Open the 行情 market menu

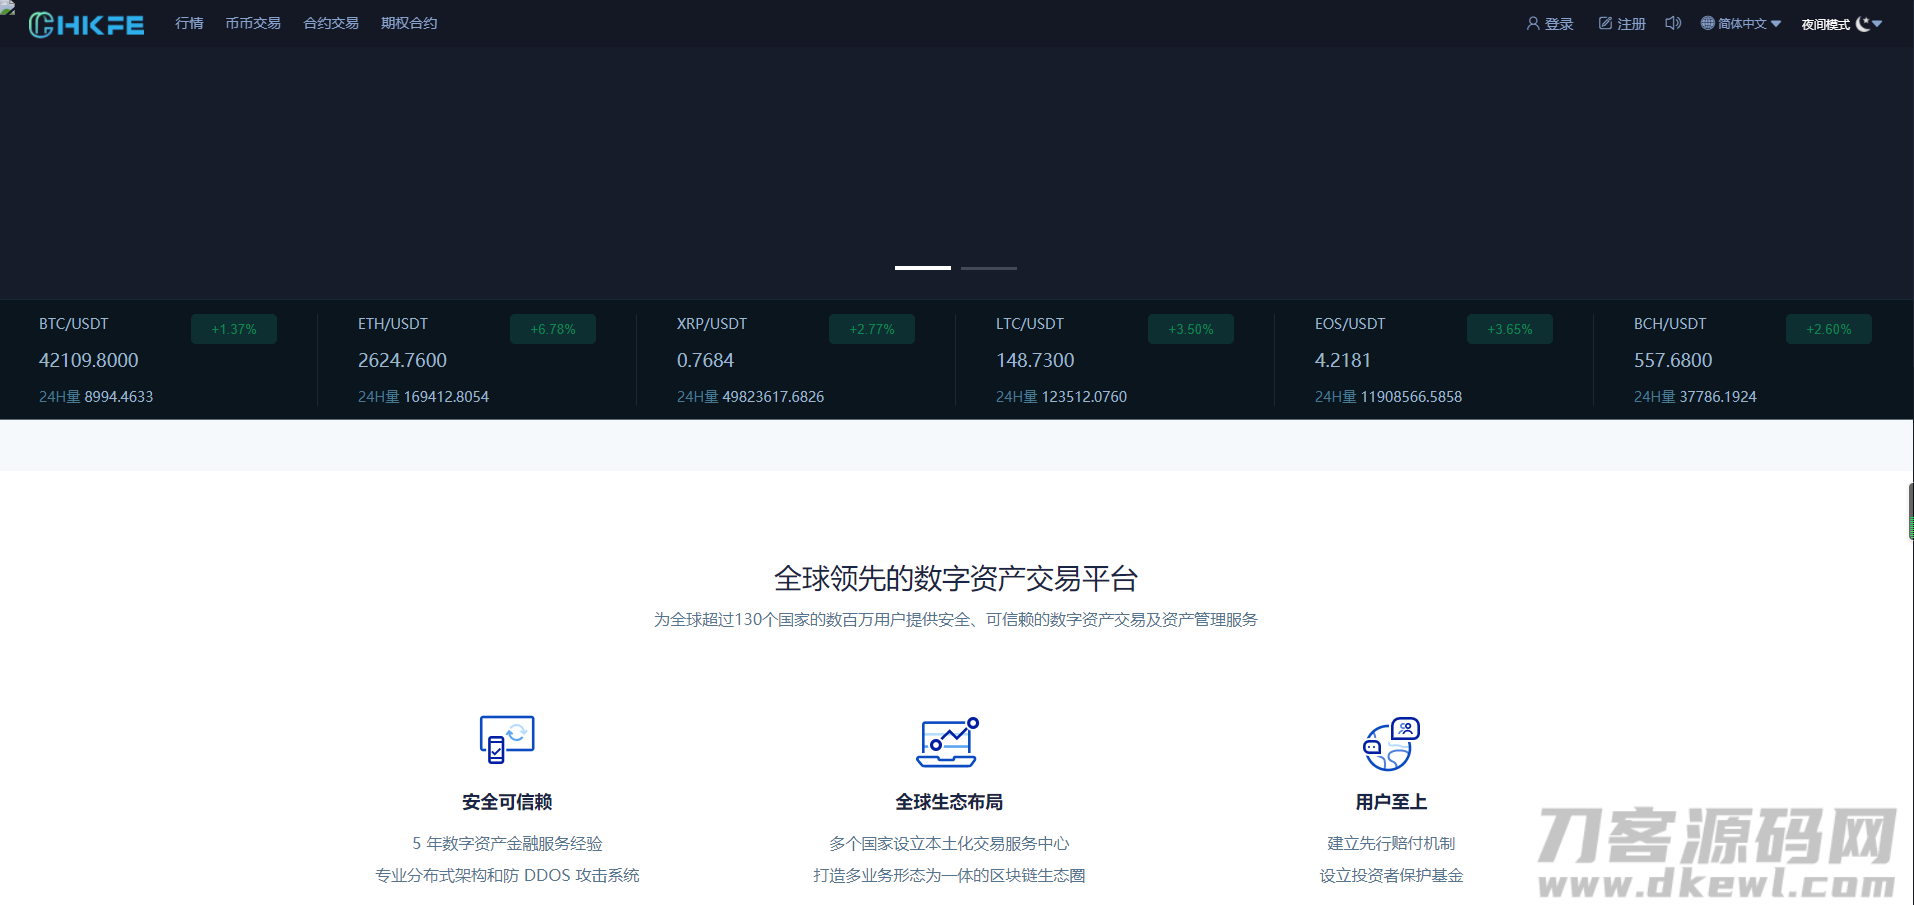pos(189,23)
